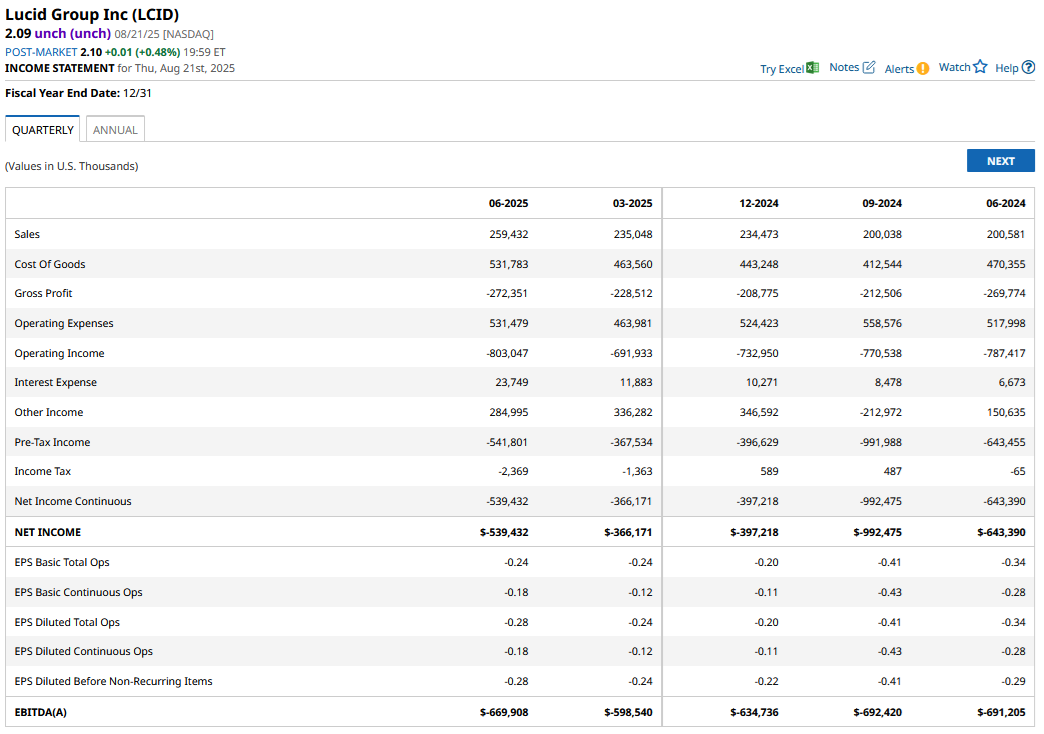
Task: Click the Sales row label
Action: (27, 234)
